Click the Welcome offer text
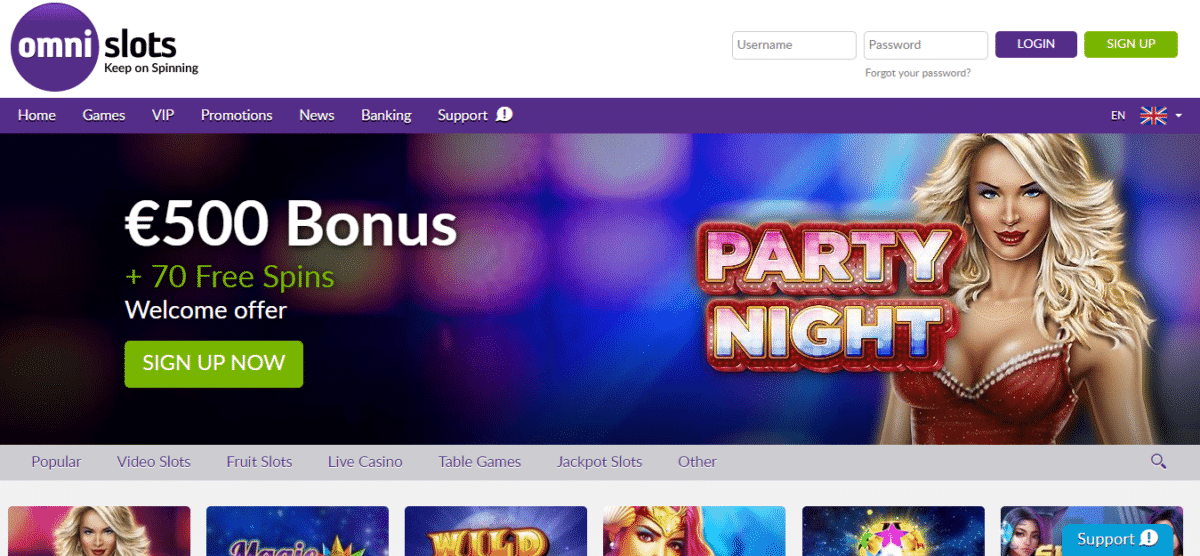 click(205, 310)
